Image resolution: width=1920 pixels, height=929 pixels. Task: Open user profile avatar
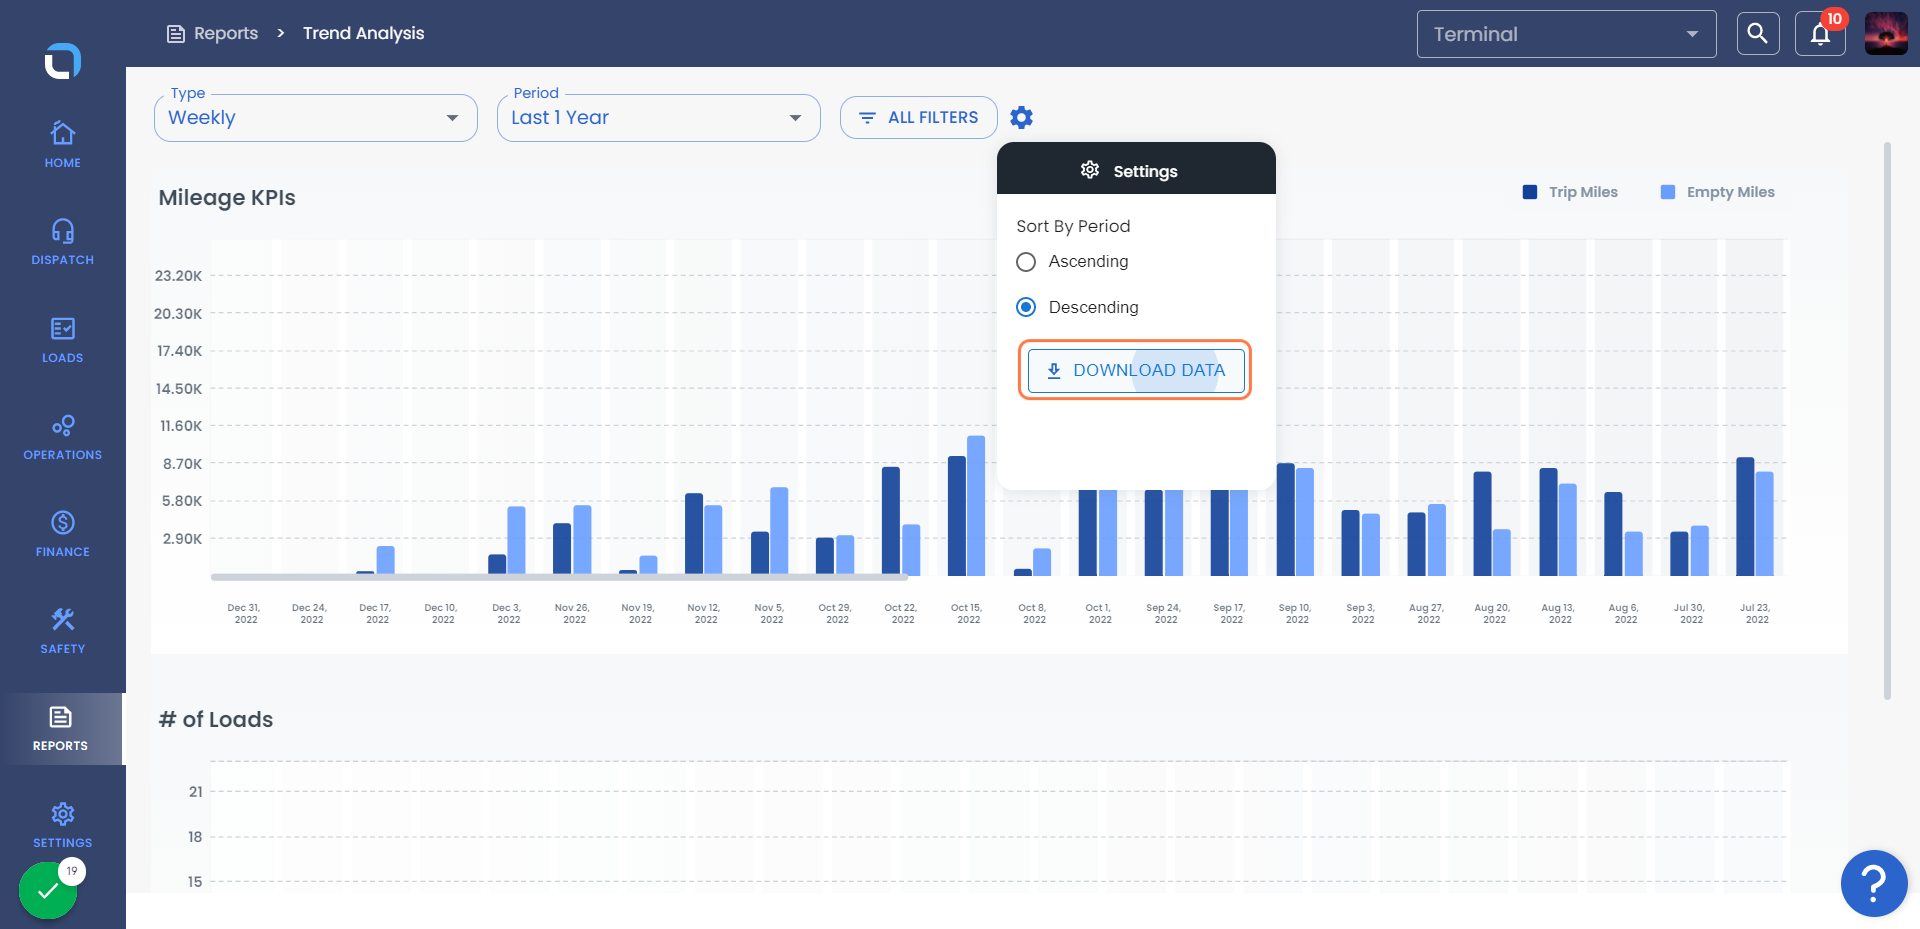(x=1886, y=34)
